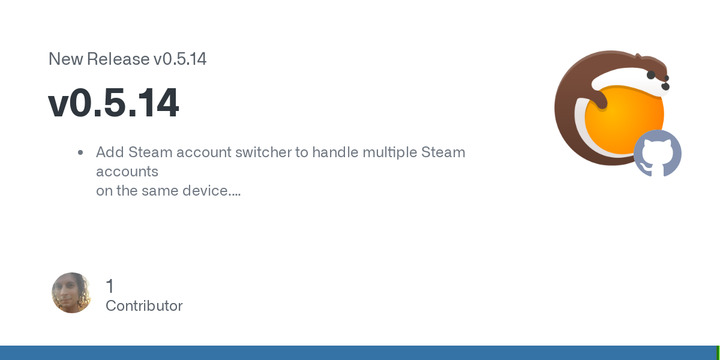Screen dimensions: 720x360
Task: Click the green sliver ending the language bar
Action: pos(718,353)
